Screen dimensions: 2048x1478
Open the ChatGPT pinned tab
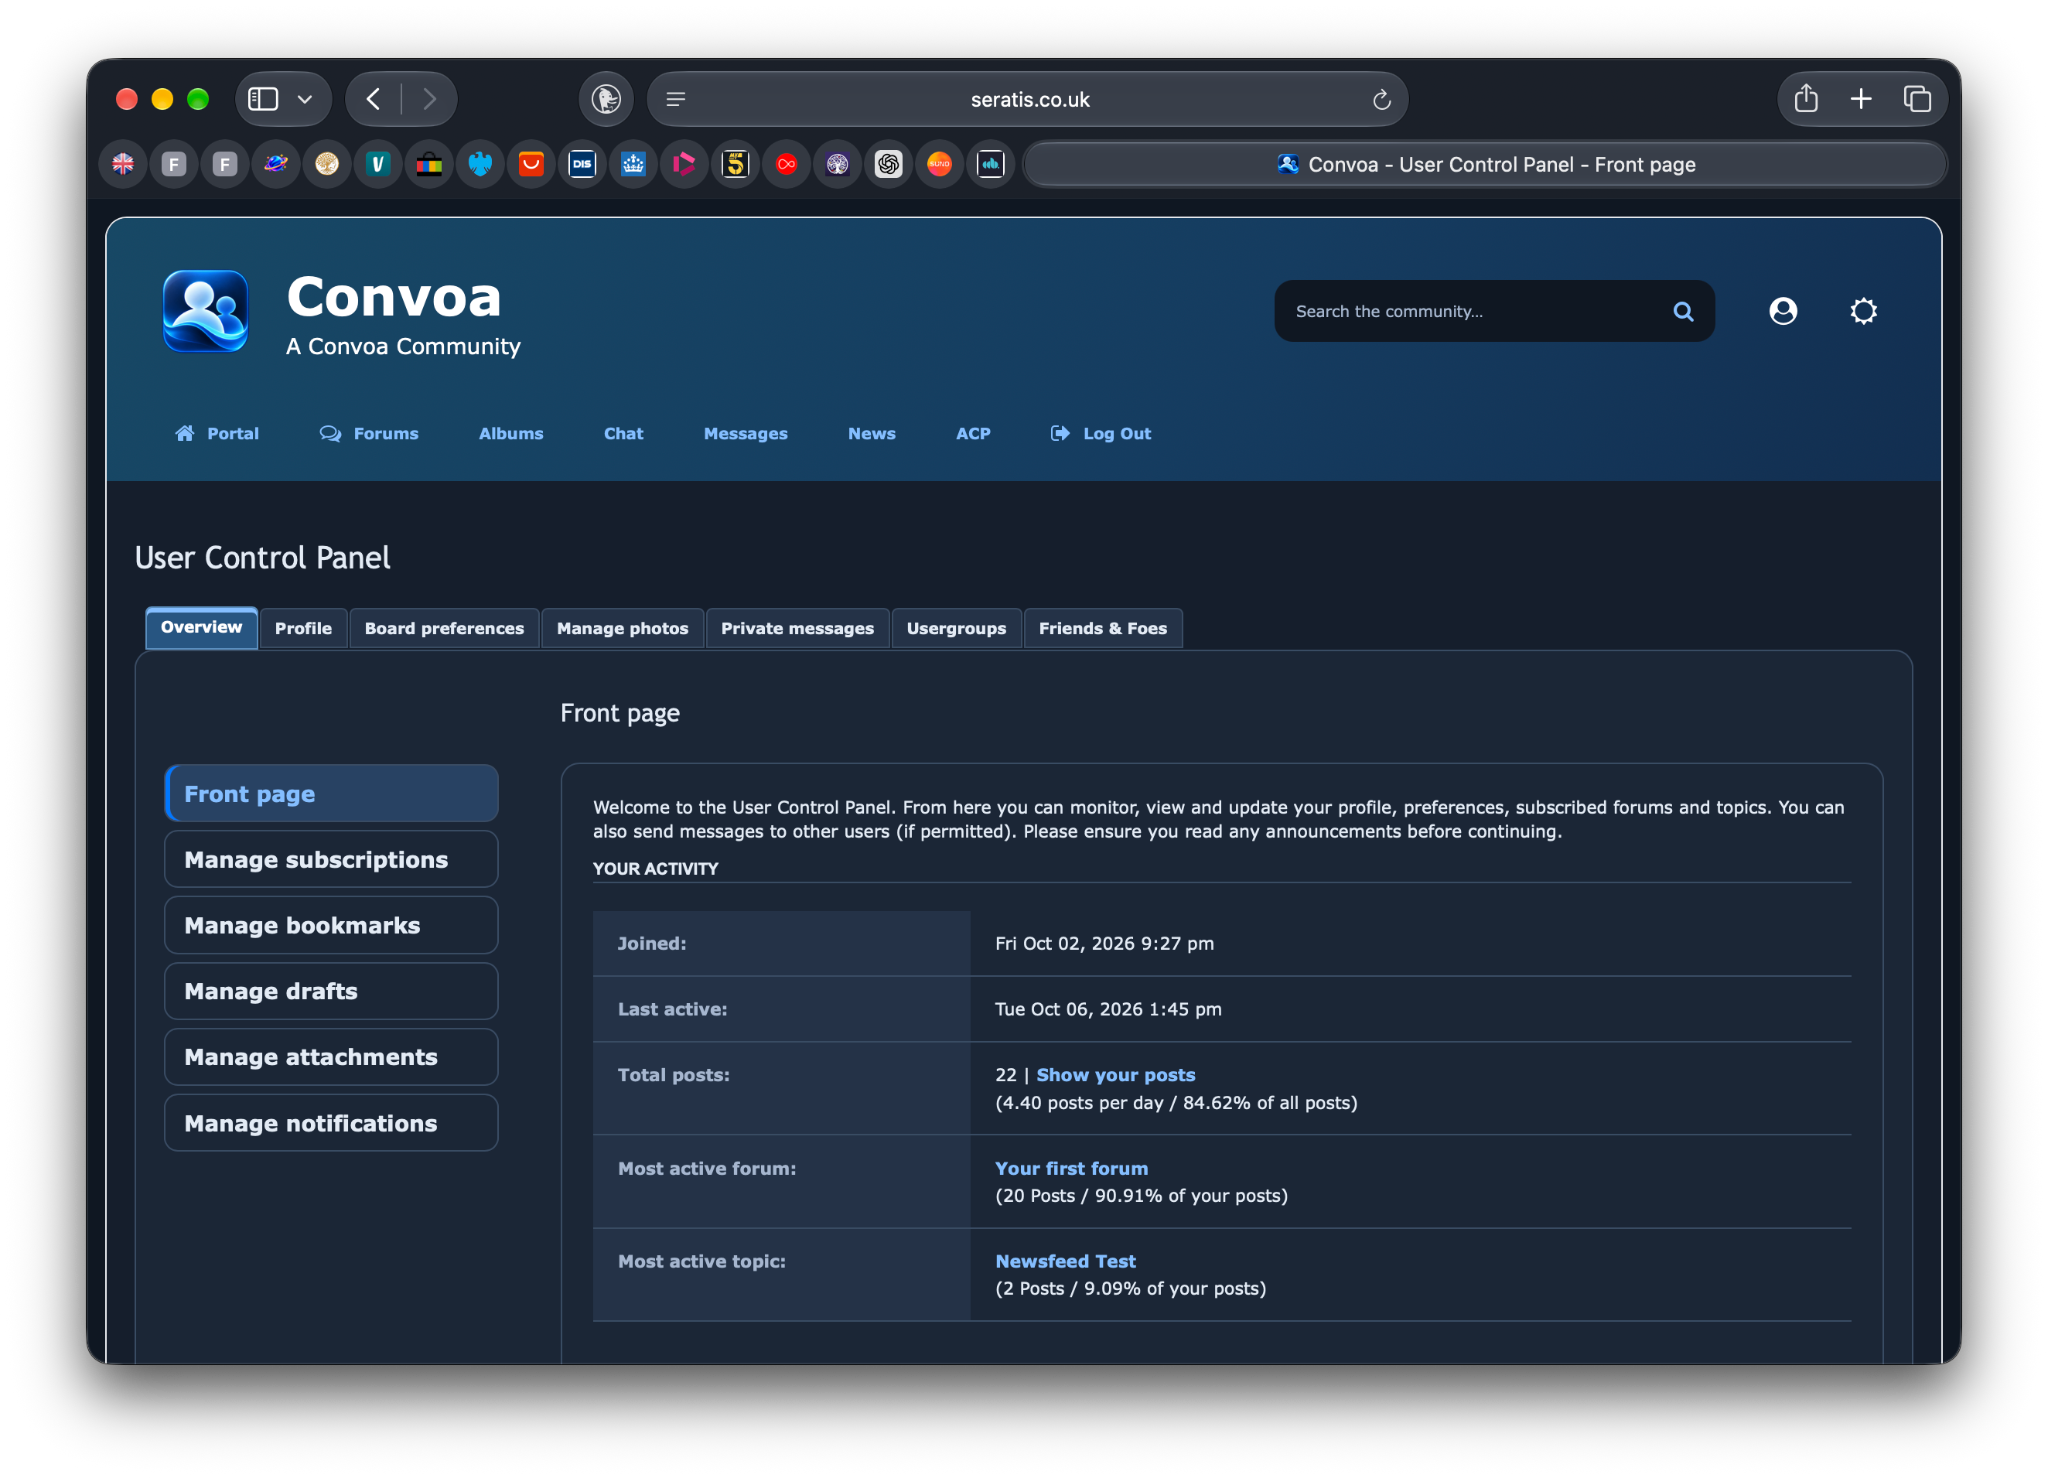click(x=888, y=164)
